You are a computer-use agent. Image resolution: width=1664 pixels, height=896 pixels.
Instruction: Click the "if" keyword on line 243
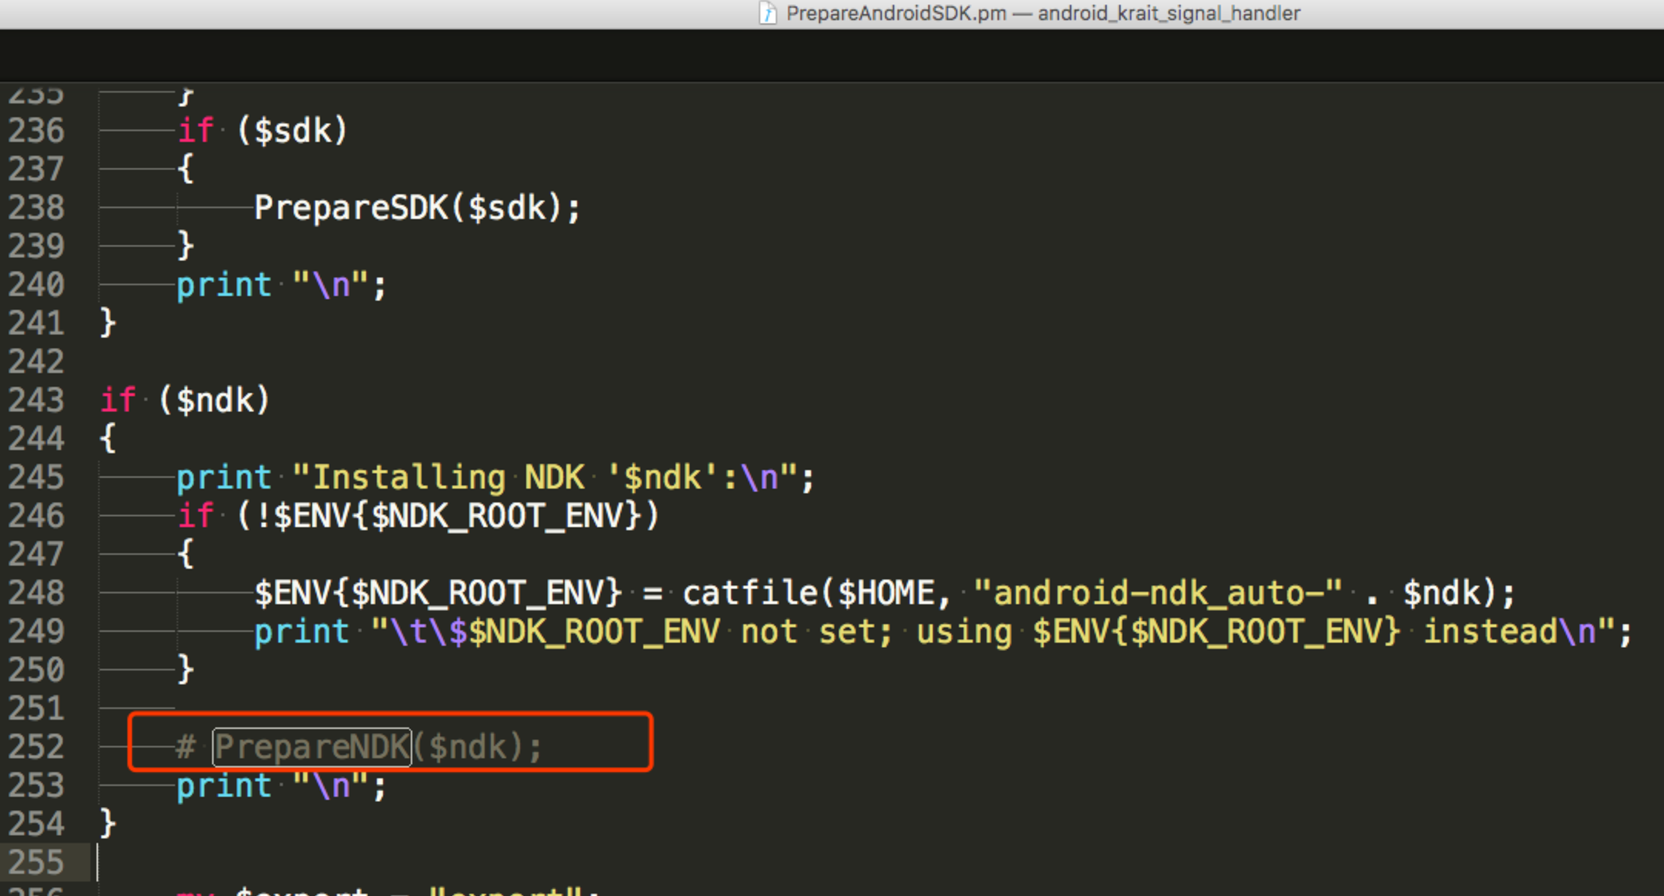pyautogui.click(x=118, y=401)
